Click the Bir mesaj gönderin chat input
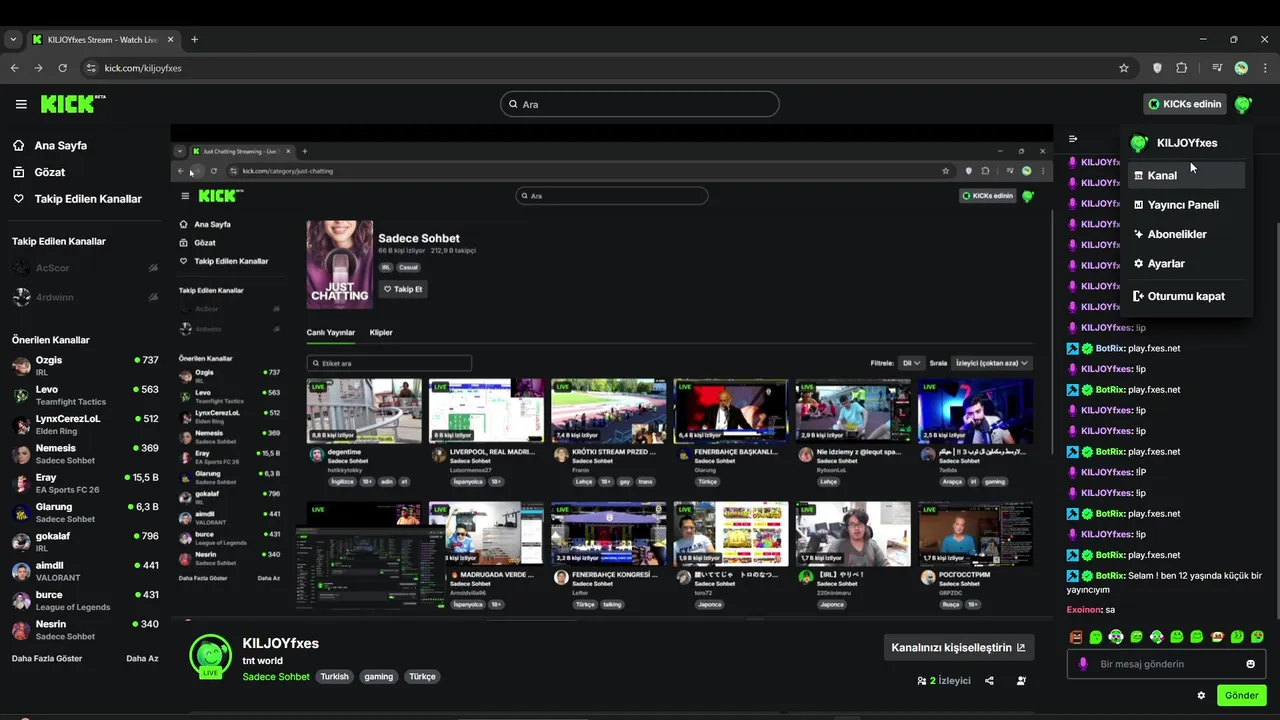 [1167, 664]
